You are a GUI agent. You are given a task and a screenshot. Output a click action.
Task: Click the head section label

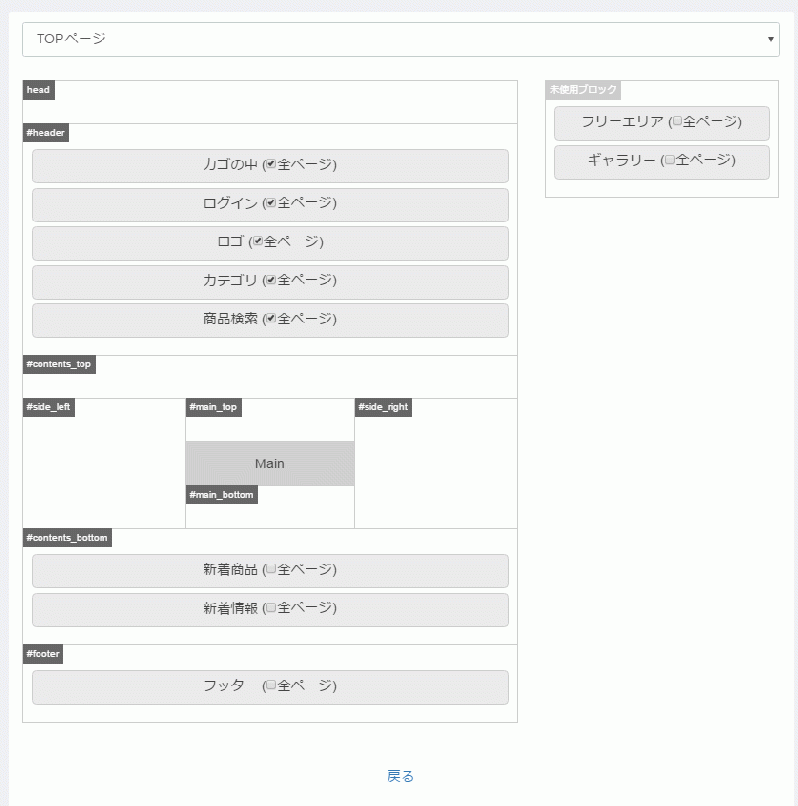(39, 90)
